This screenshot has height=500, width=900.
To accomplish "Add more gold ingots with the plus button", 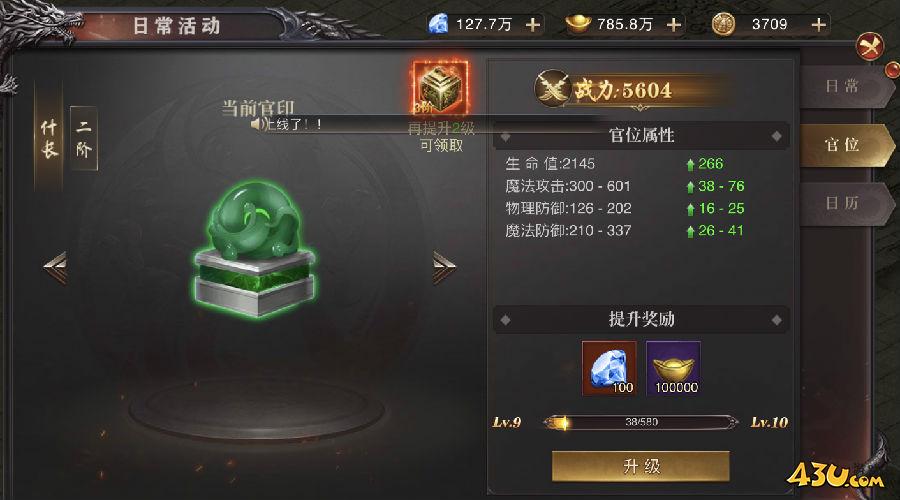I will (x=674, y=25).
